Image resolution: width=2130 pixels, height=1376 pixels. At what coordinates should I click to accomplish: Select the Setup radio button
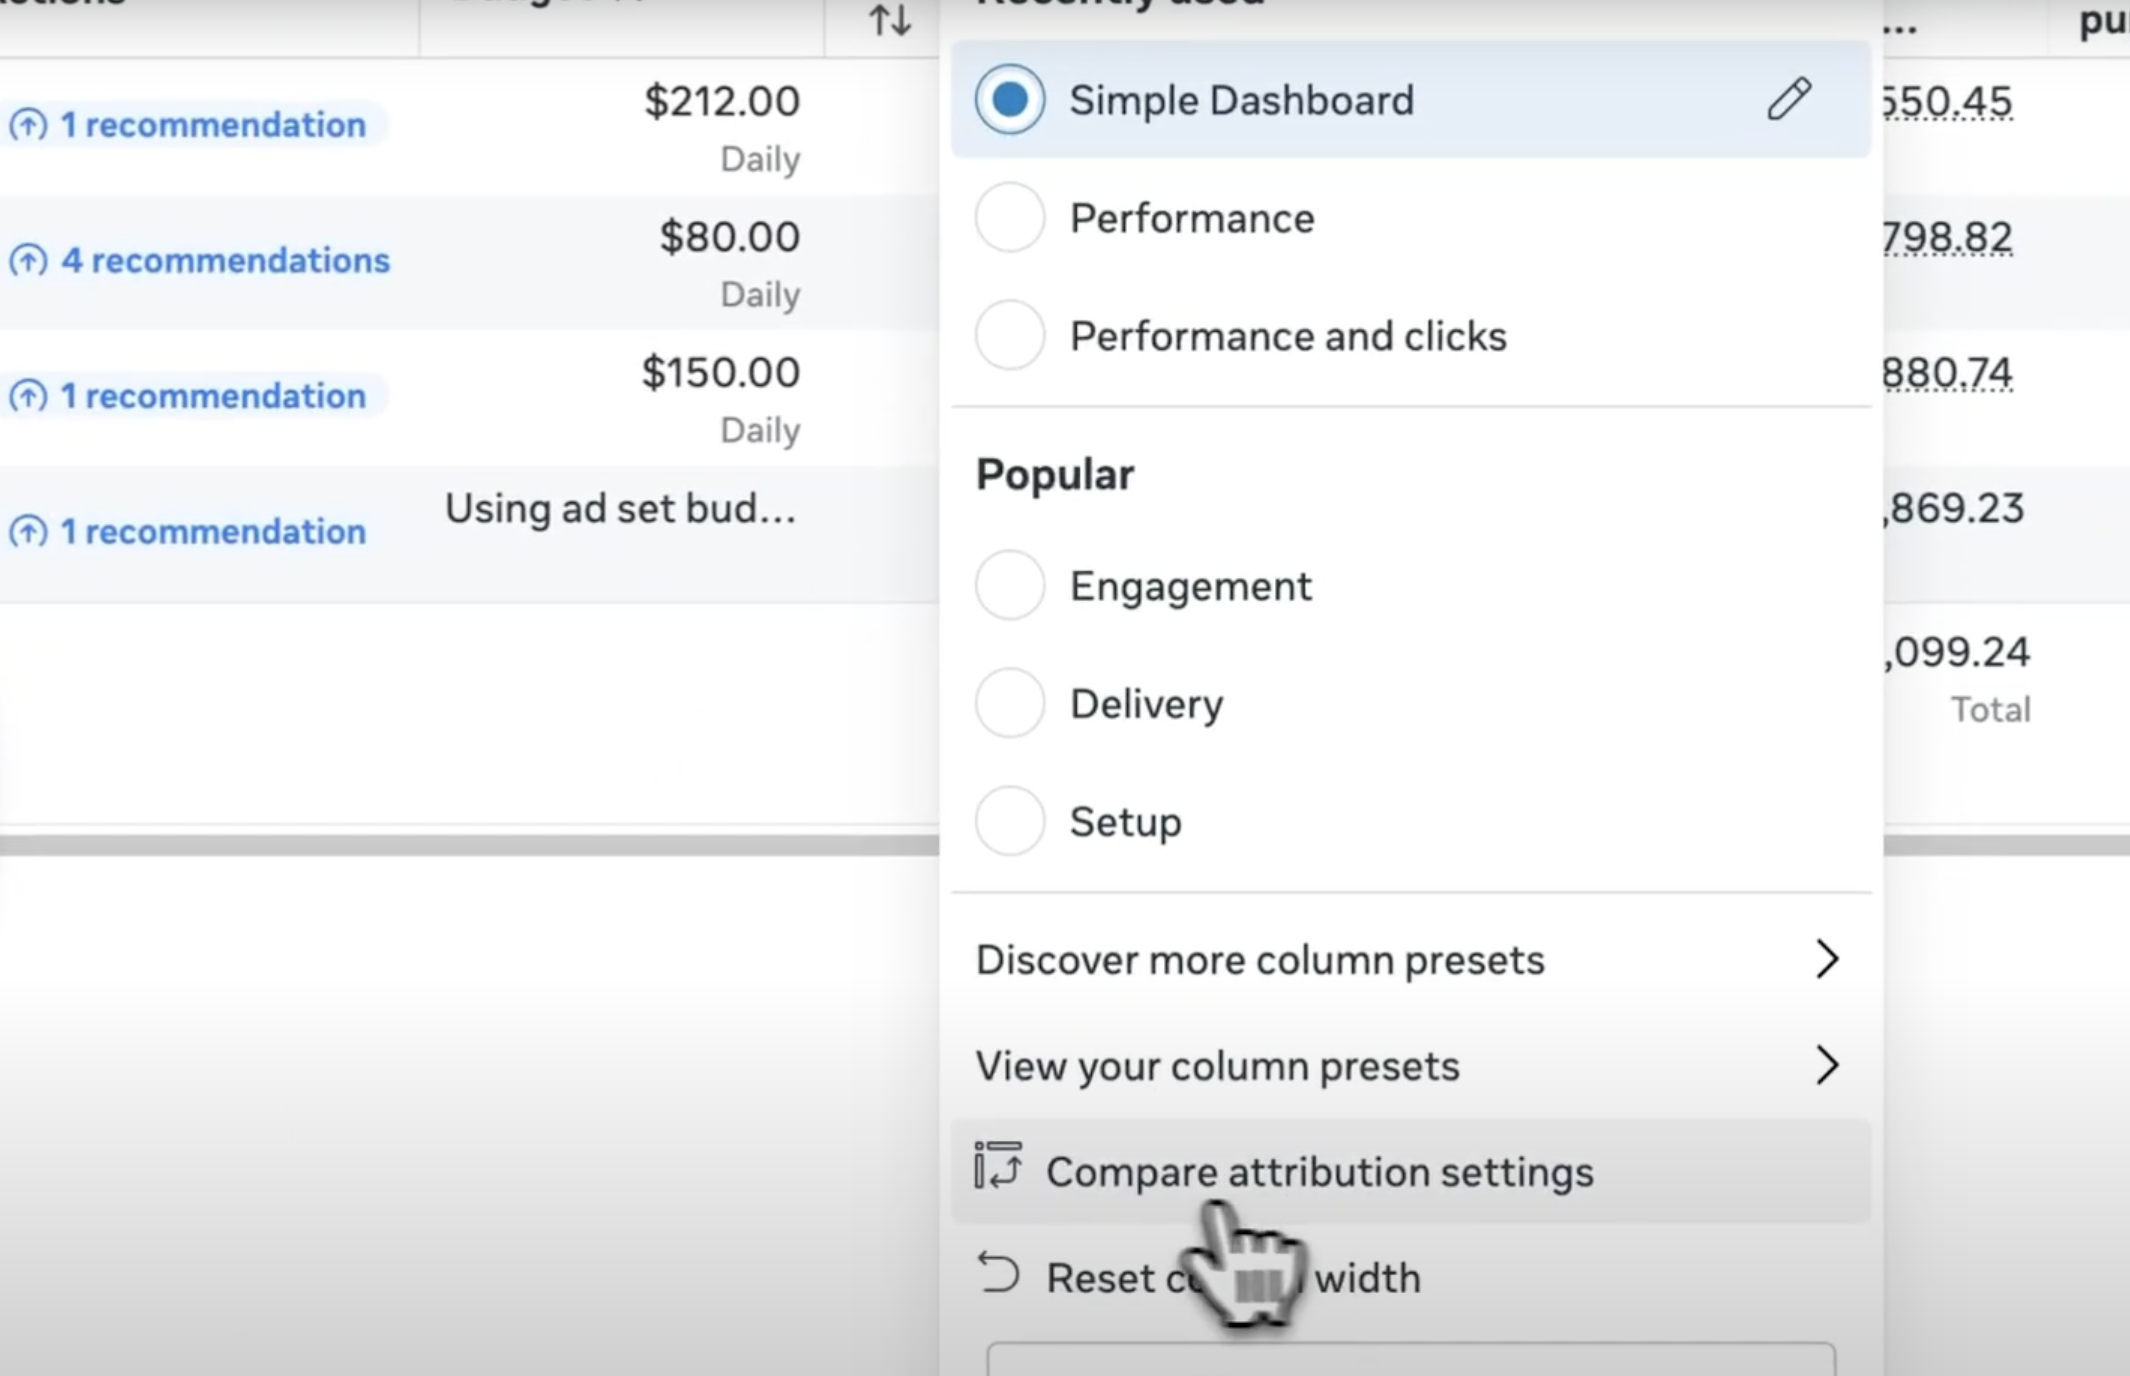click(x=1009, y=821)
